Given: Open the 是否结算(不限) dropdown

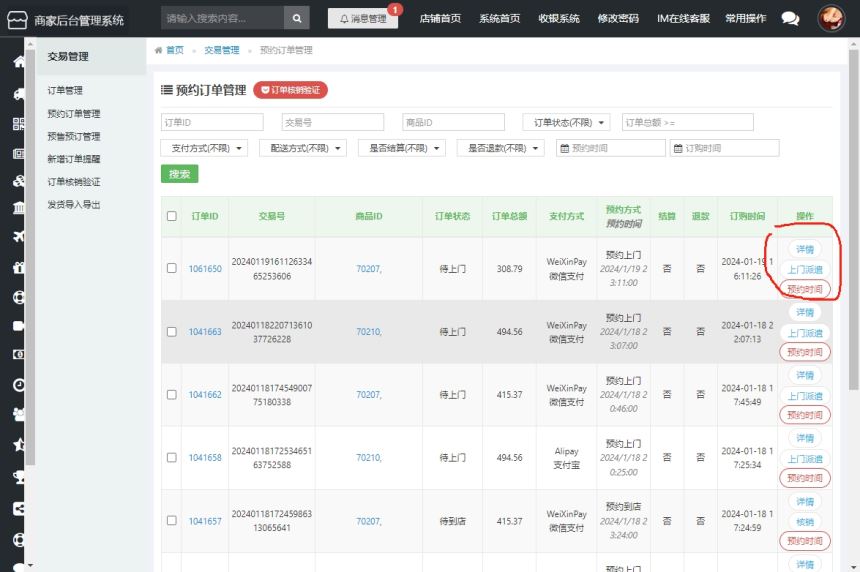Looking at the screenshot, I should click(x=401, y=148).
